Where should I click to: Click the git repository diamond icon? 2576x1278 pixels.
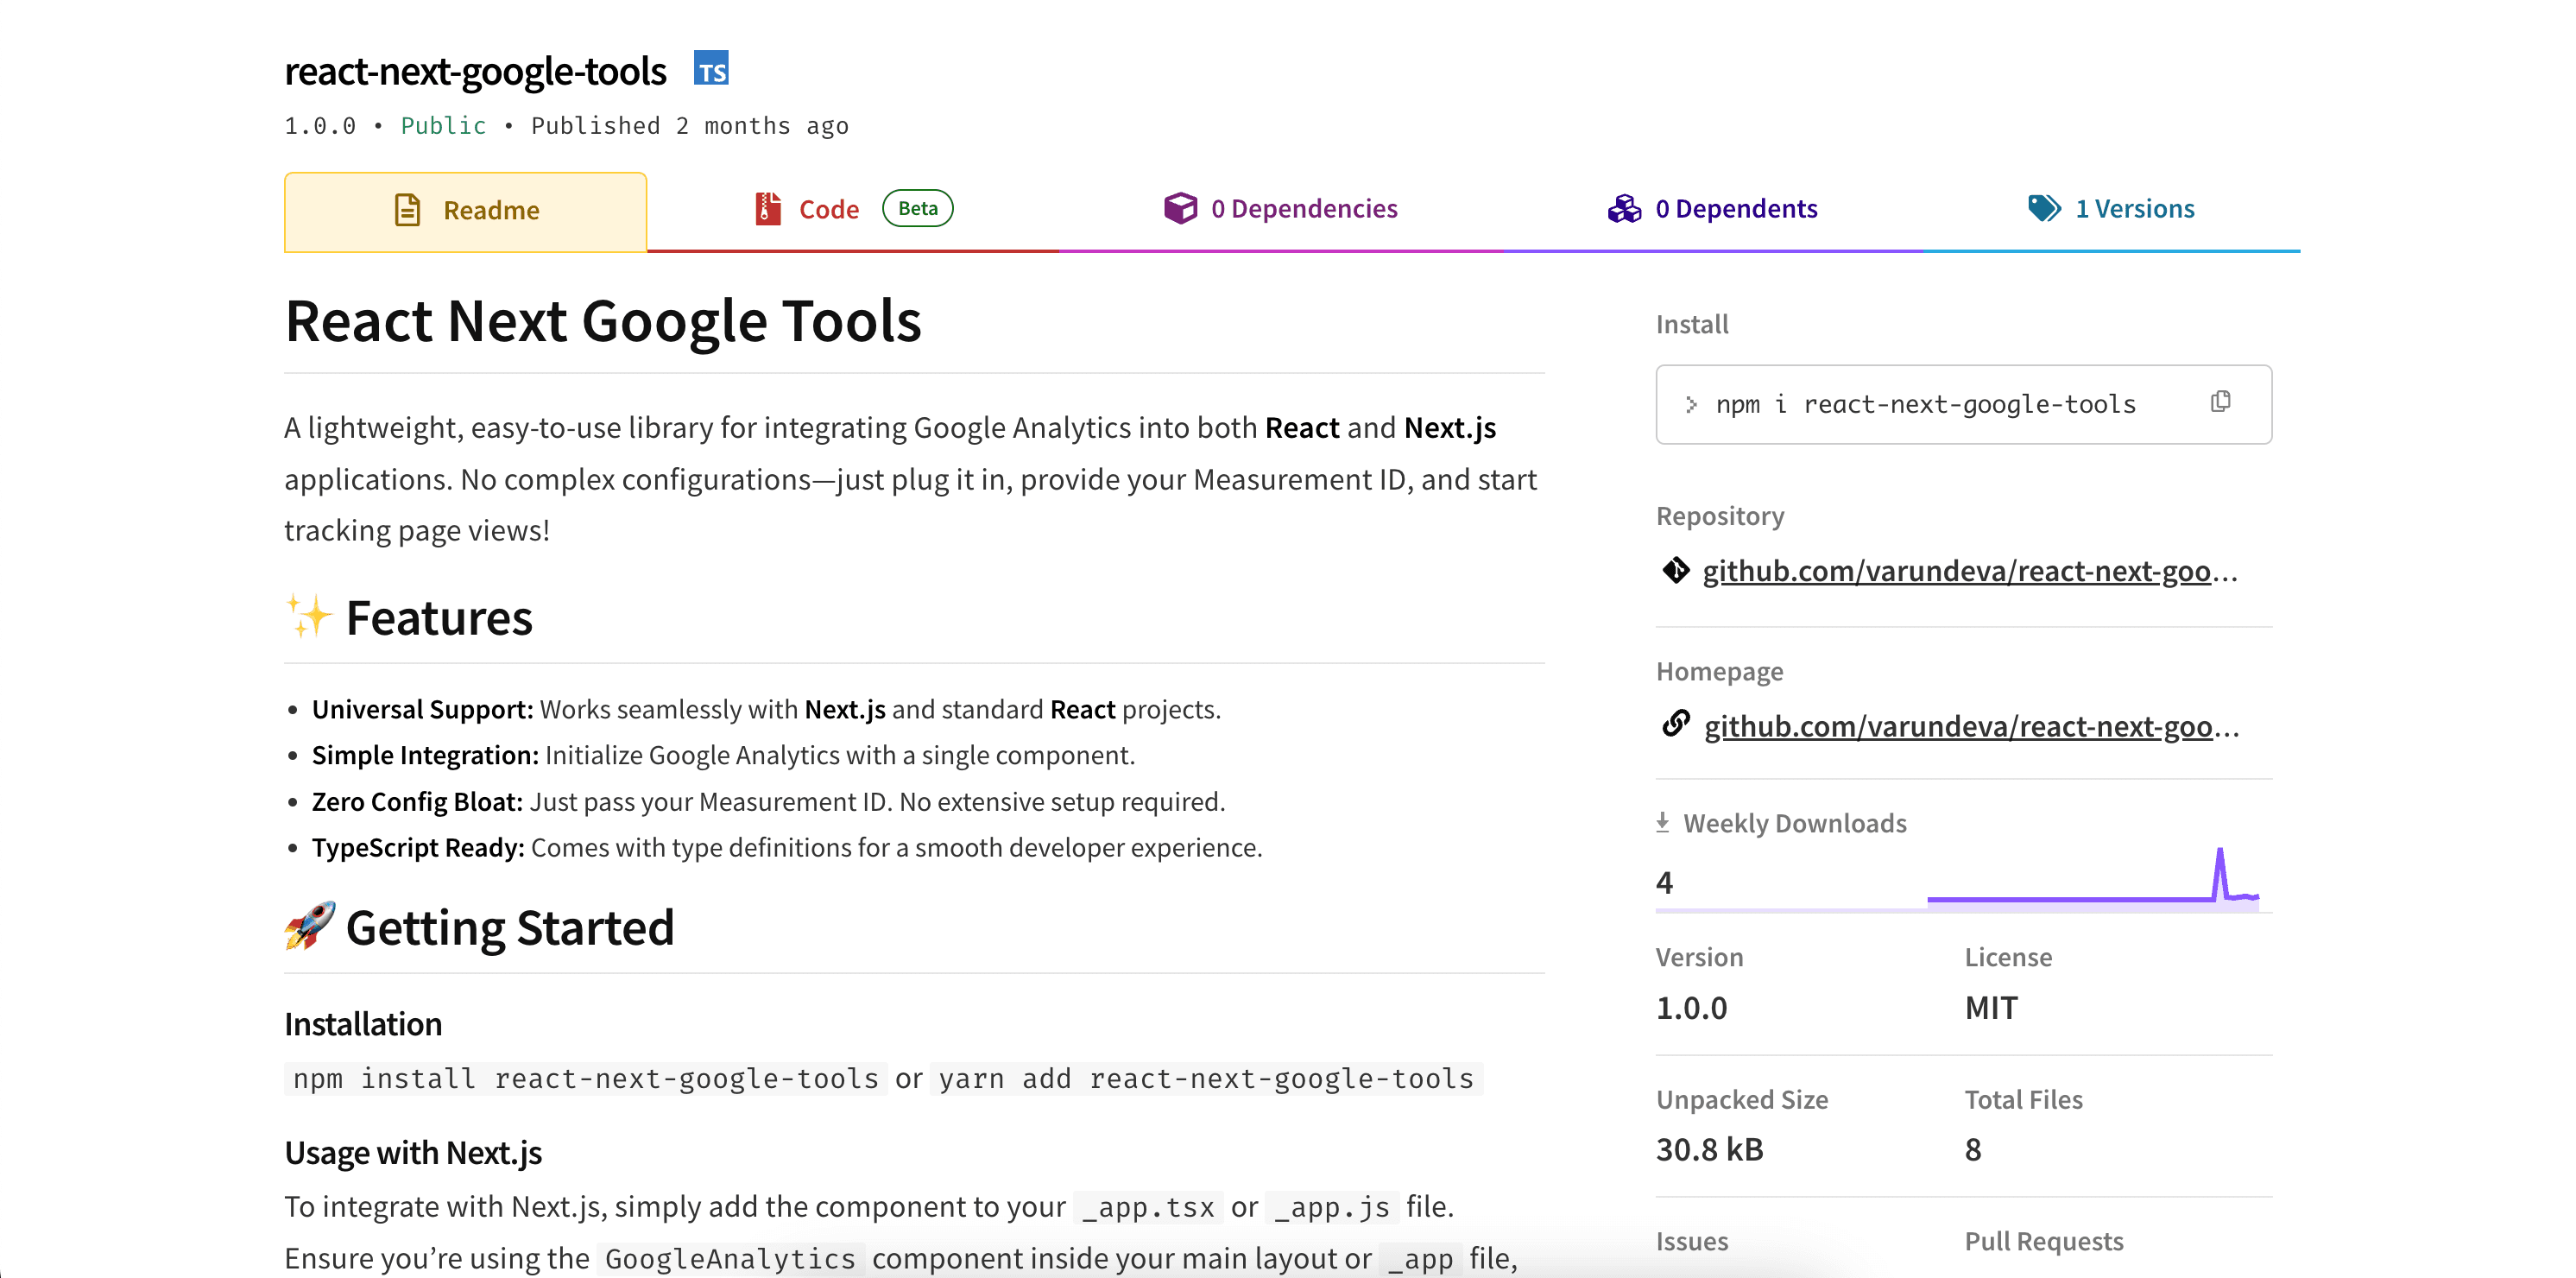1676,570
